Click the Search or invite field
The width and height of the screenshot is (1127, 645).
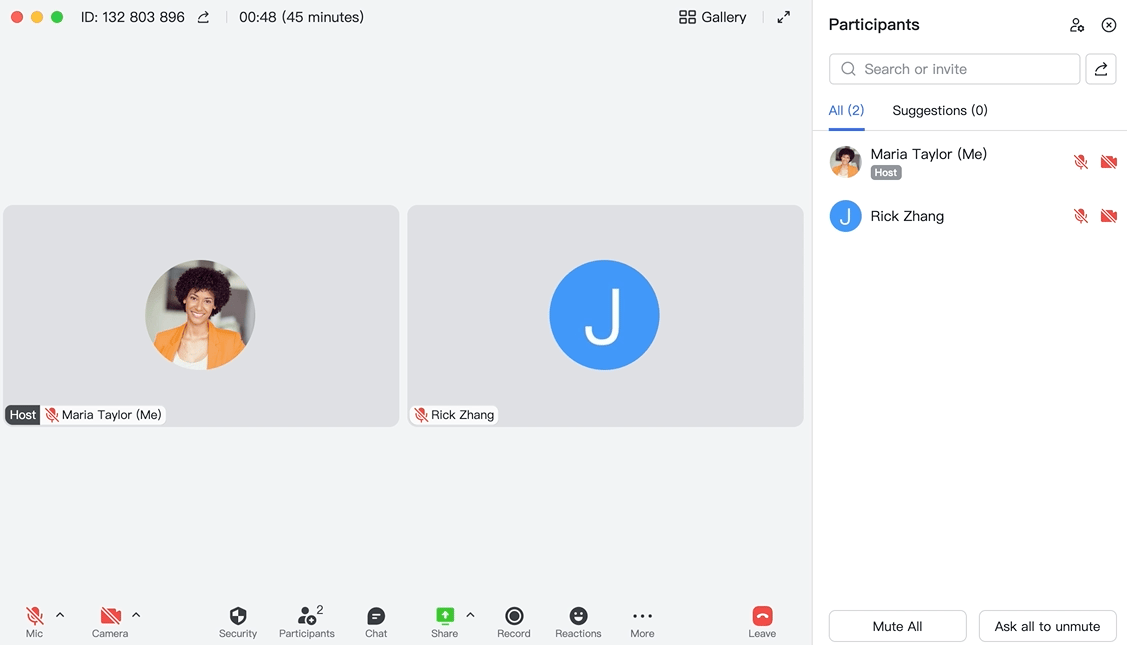954,69
